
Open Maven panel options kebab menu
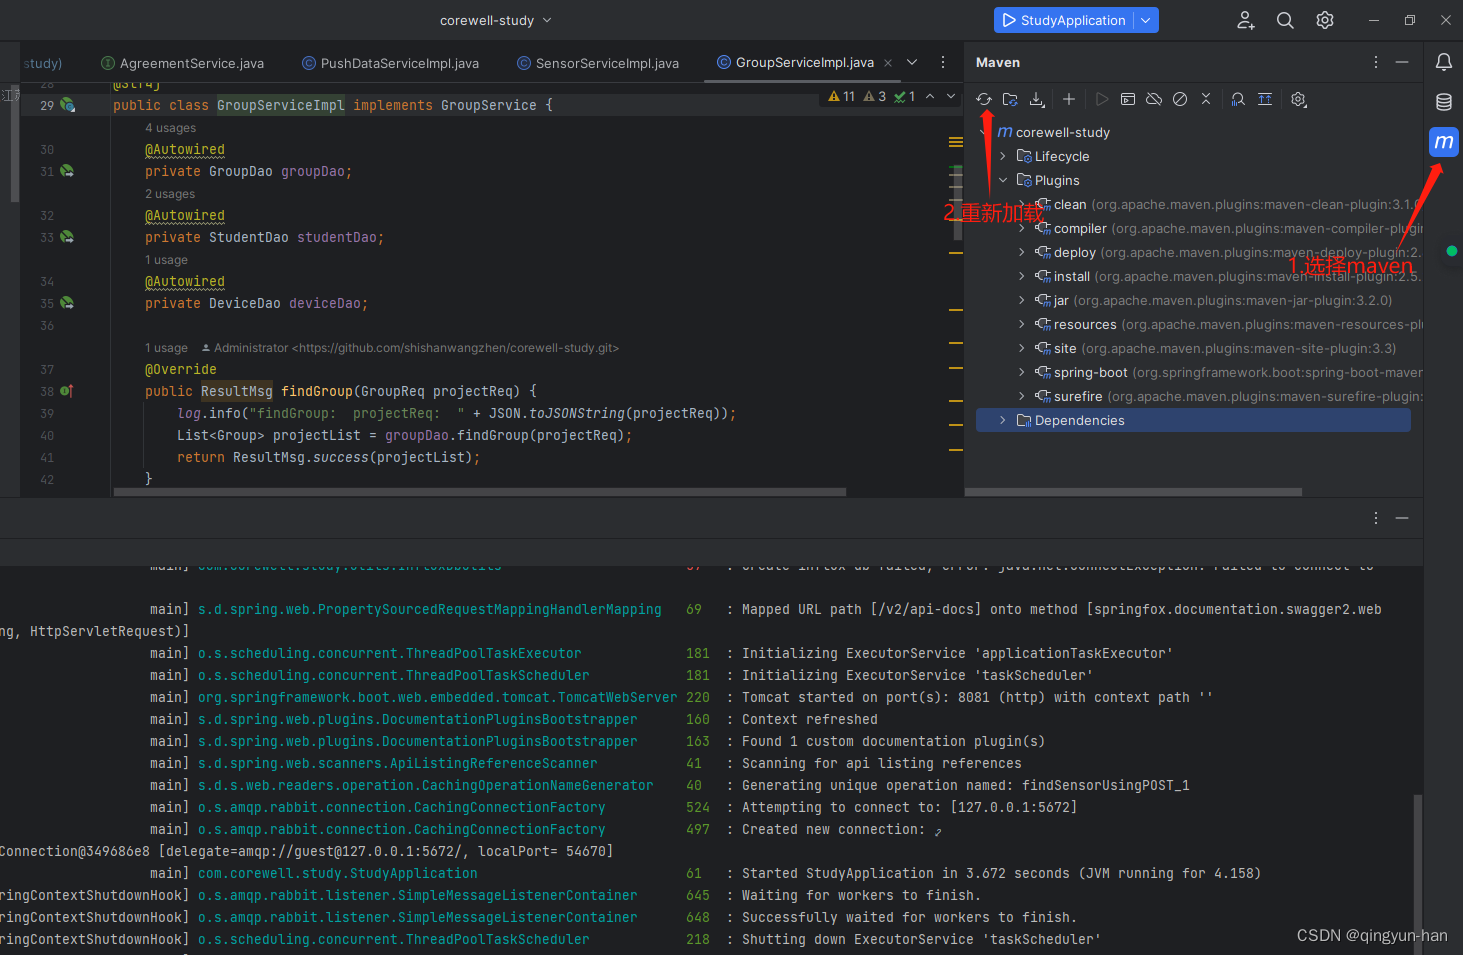pos(1376,62)
